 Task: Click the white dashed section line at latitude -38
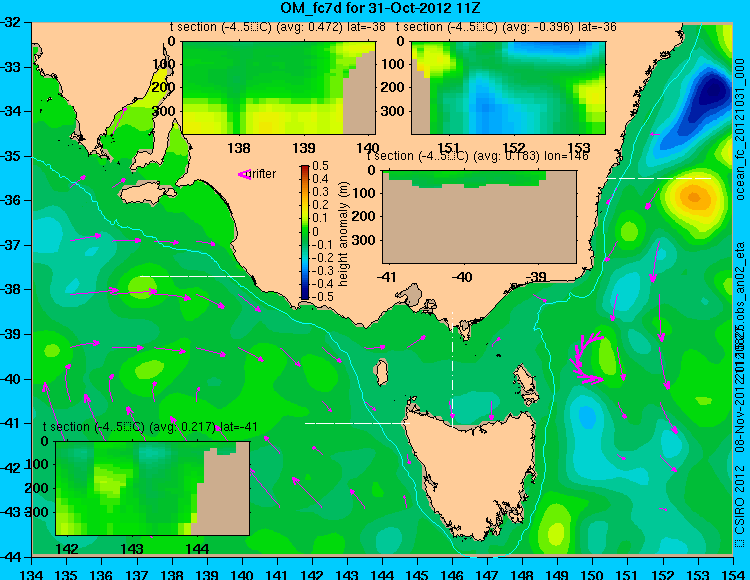192,276
